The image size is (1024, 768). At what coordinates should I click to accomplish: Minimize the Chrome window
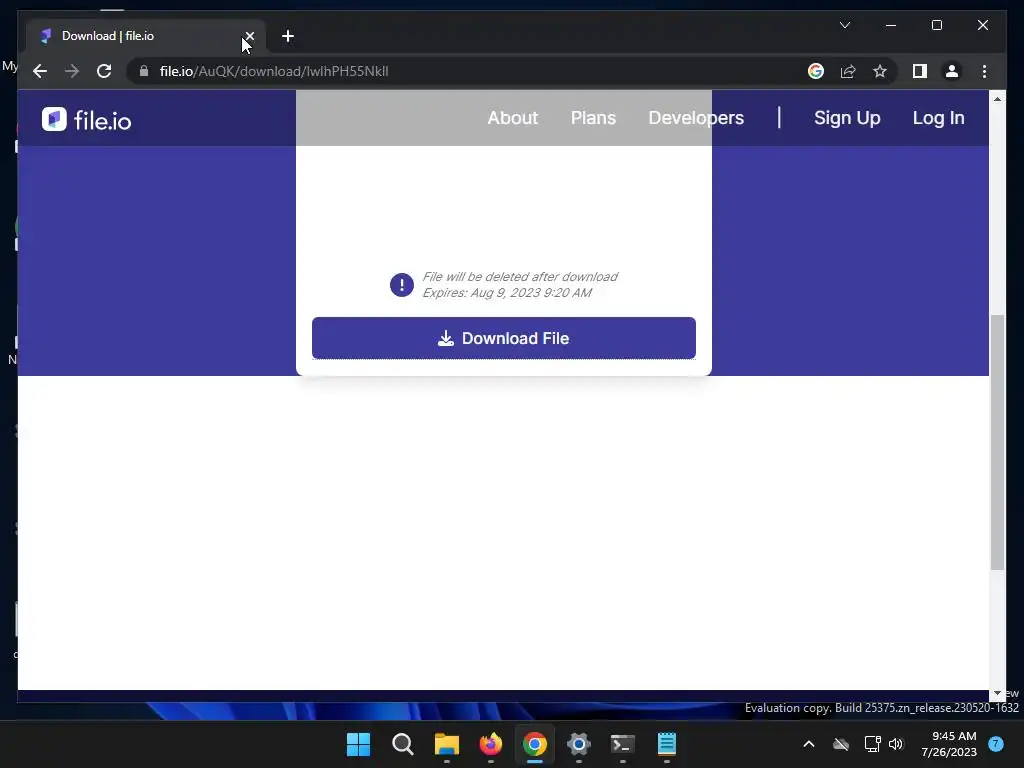click(x=891, y=25)
